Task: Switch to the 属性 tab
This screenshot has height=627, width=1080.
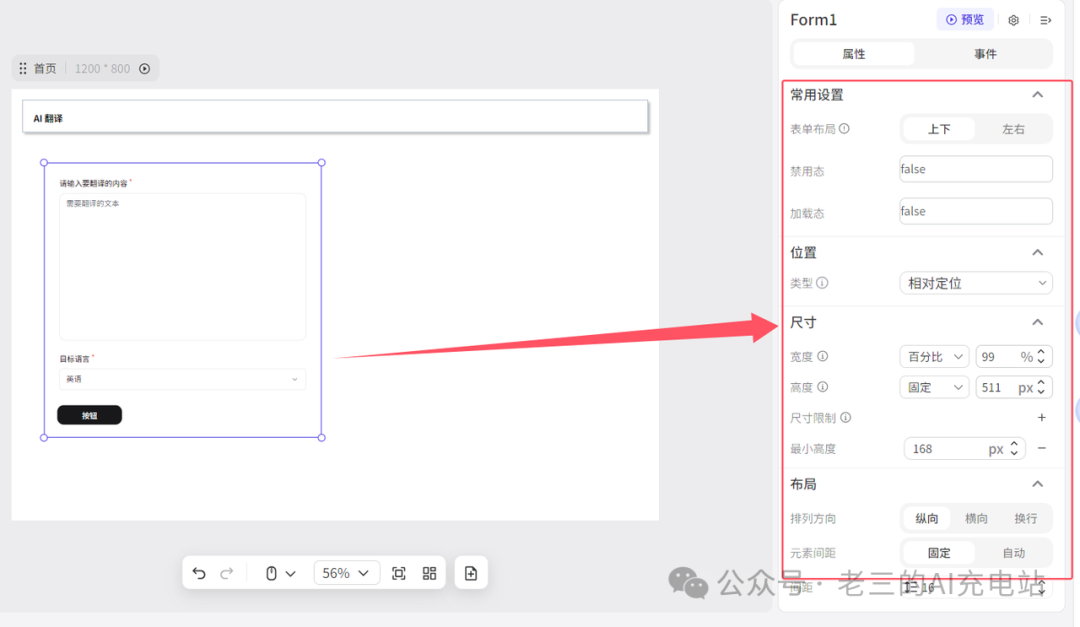Action: point(853,54)
